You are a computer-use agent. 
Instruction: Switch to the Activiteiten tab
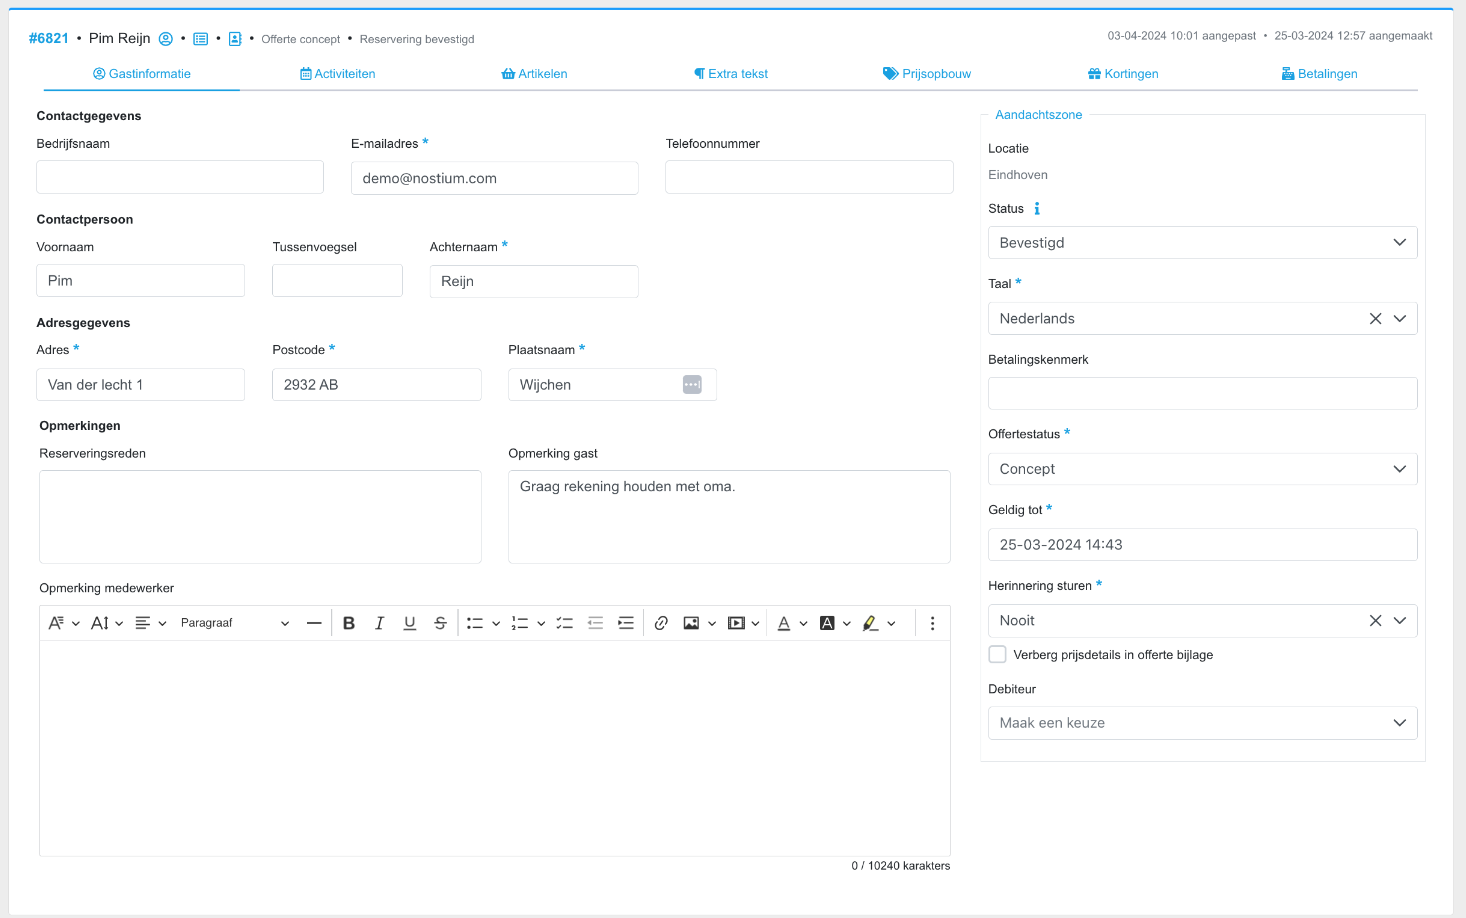tap(338, 74)
